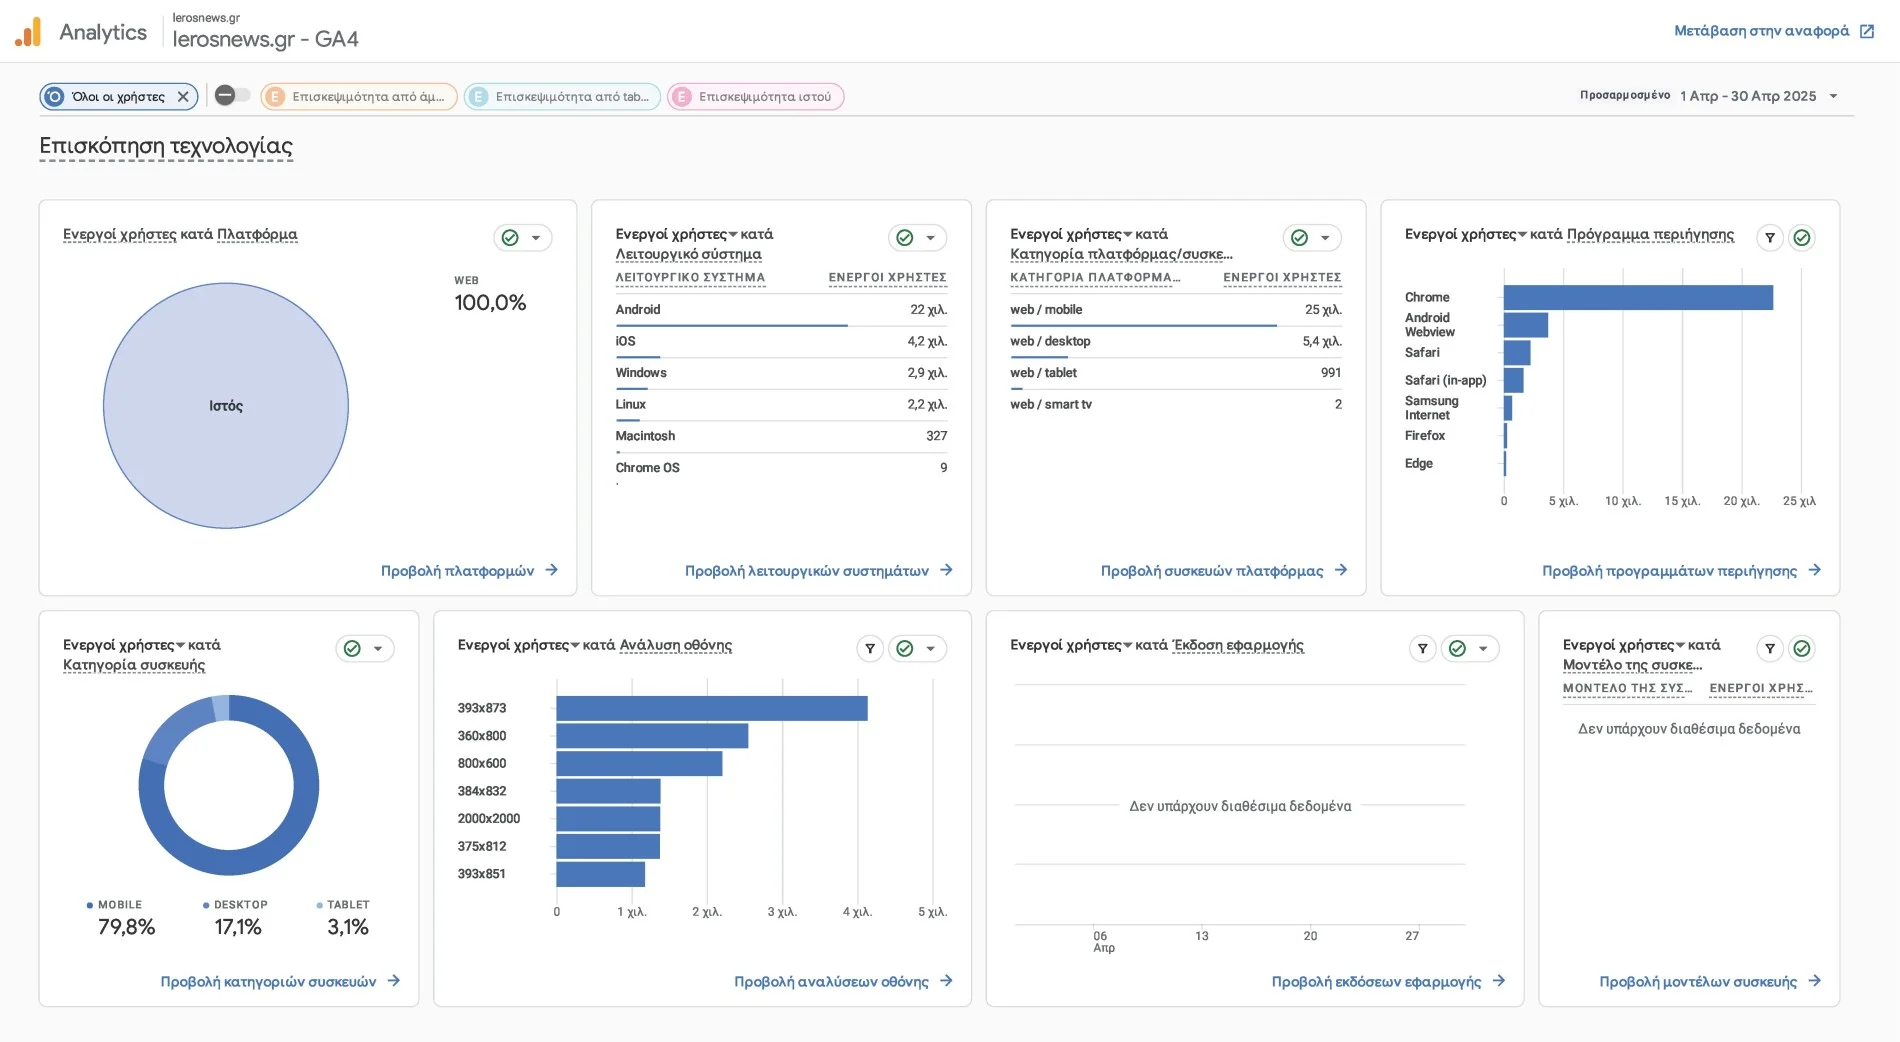Screen dimensions: 1900x1042
Task: Toggle 'Επισκεψιμότητα από tab...' comparison chip
Action: coord(562,97)
